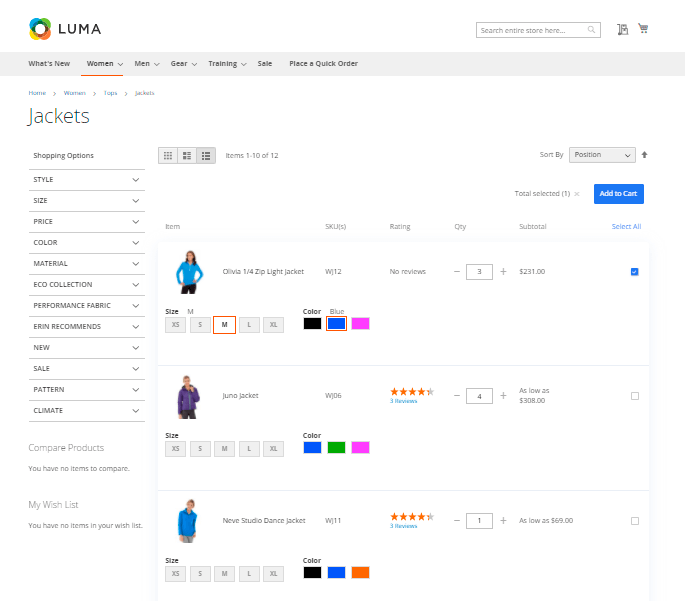Image resolution: width=685 pixels, height=601 pixels.
Task: Decrease quantity for Olivia 1/4 Zip Light Jacket
Action: 457,272
